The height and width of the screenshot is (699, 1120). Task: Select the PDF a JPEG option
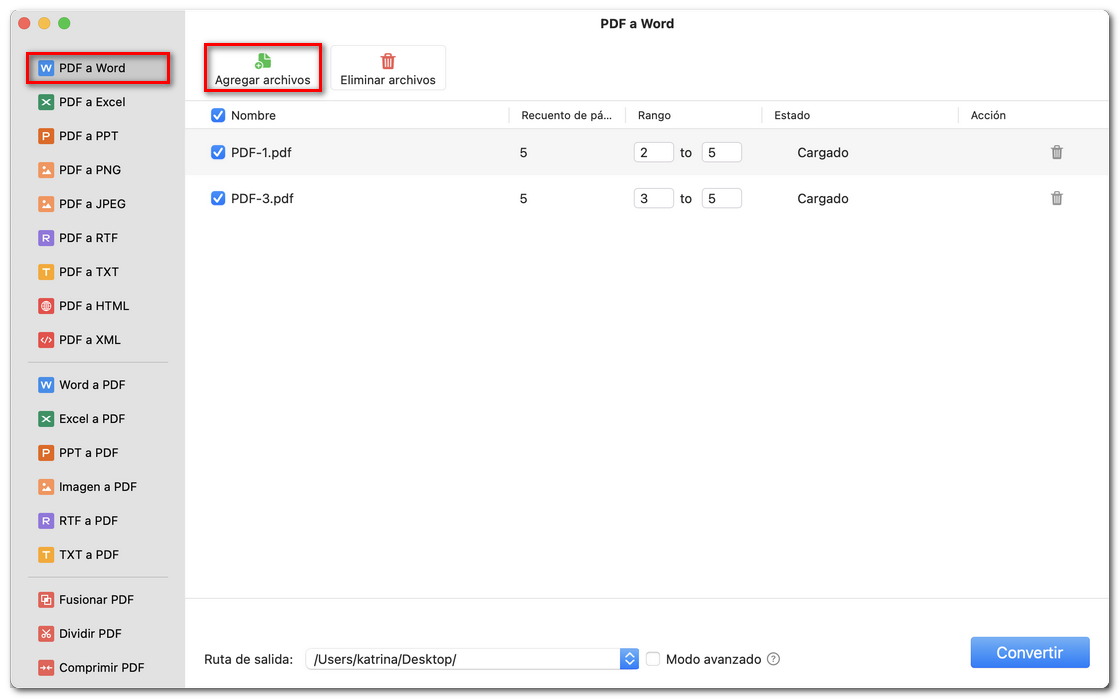(x=46, y=203)
